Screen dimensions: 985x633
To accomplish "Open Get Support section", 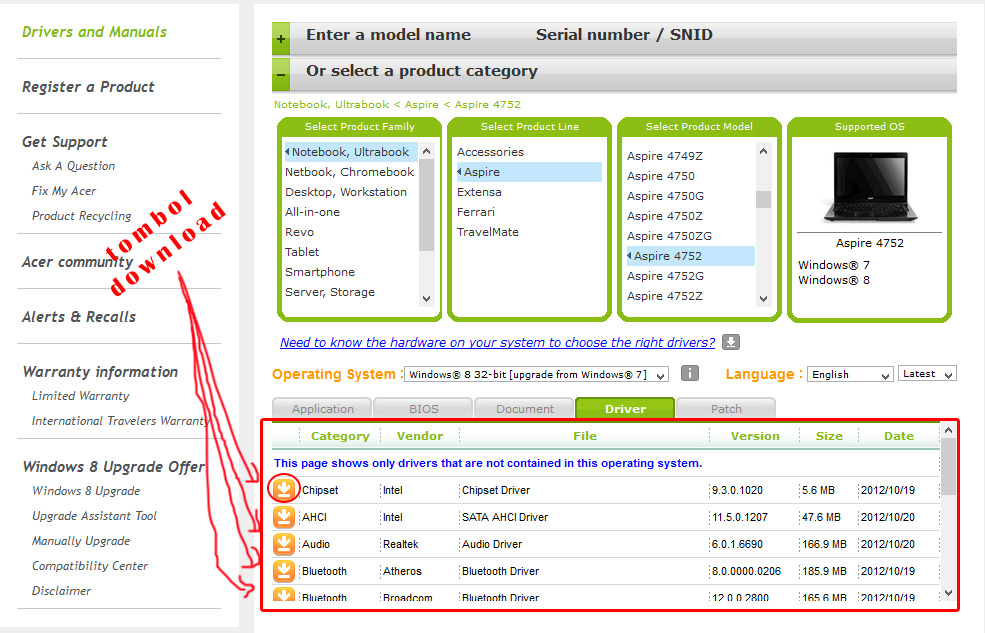I will [x=65, y=142].
